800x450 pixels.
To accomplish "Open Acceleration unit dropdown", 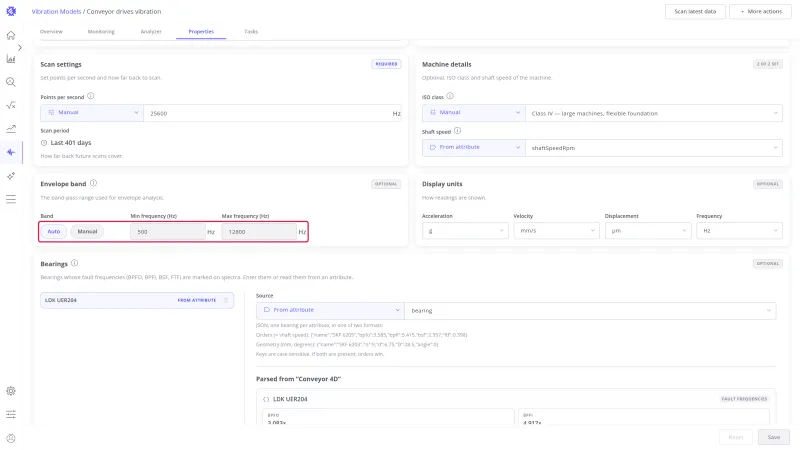I will [465, 231].
